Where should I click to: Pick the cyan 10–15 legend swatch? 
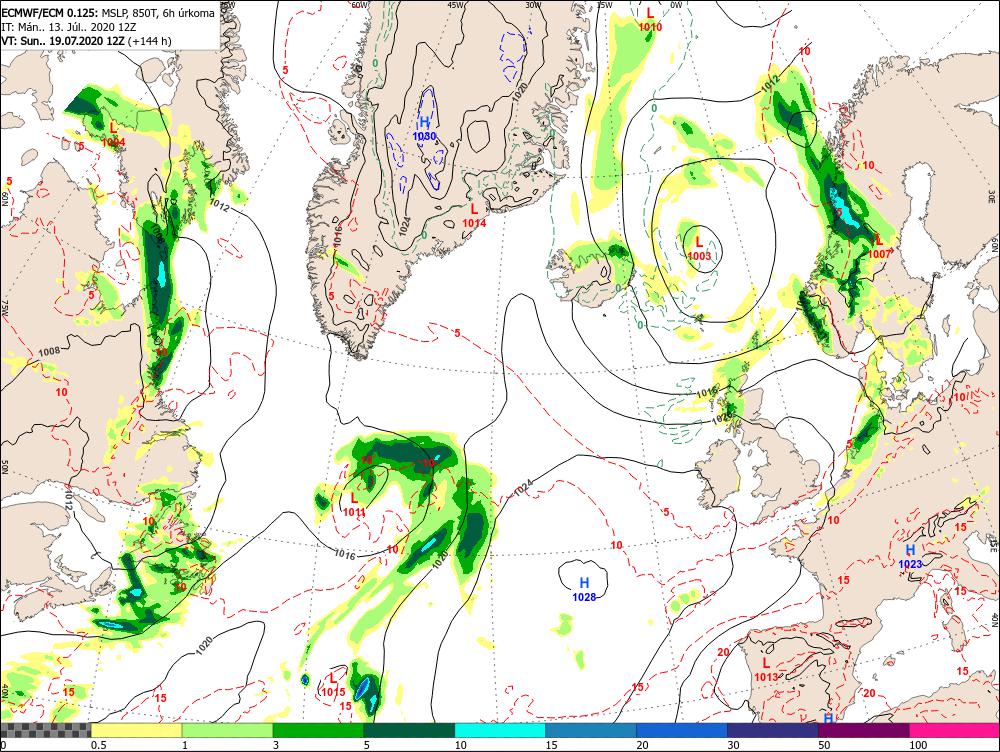pyautogui.click(x=500, y=730)
